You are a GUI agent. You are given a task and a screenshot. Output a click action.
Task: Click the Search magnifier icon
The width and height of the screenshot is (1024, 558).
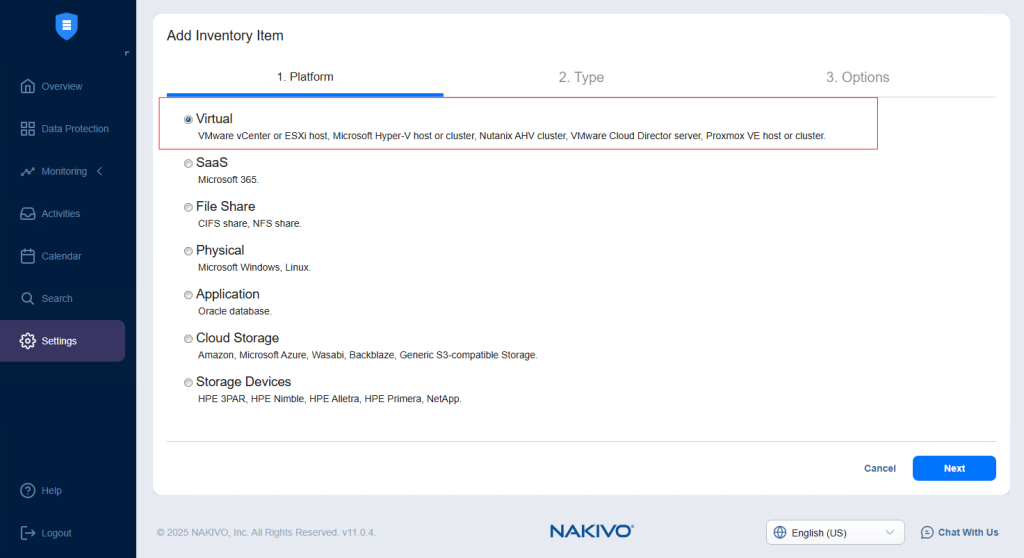(x=27, y=299)
